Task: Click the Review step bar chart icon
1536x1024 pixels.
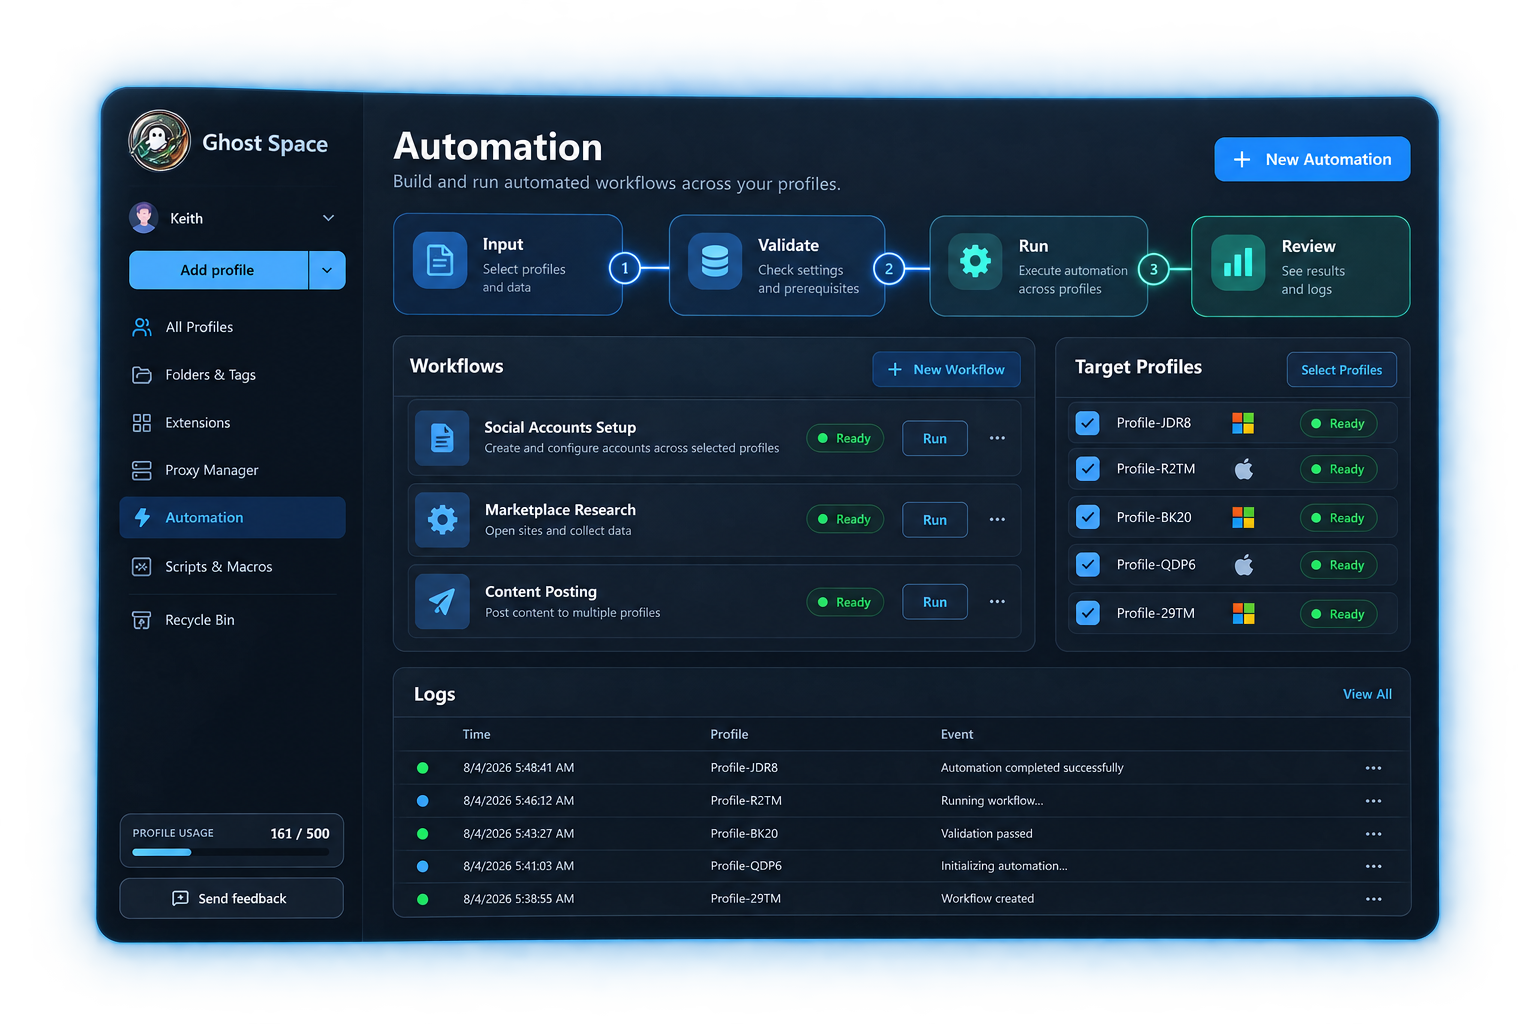Action: (x=1238, y=263)
